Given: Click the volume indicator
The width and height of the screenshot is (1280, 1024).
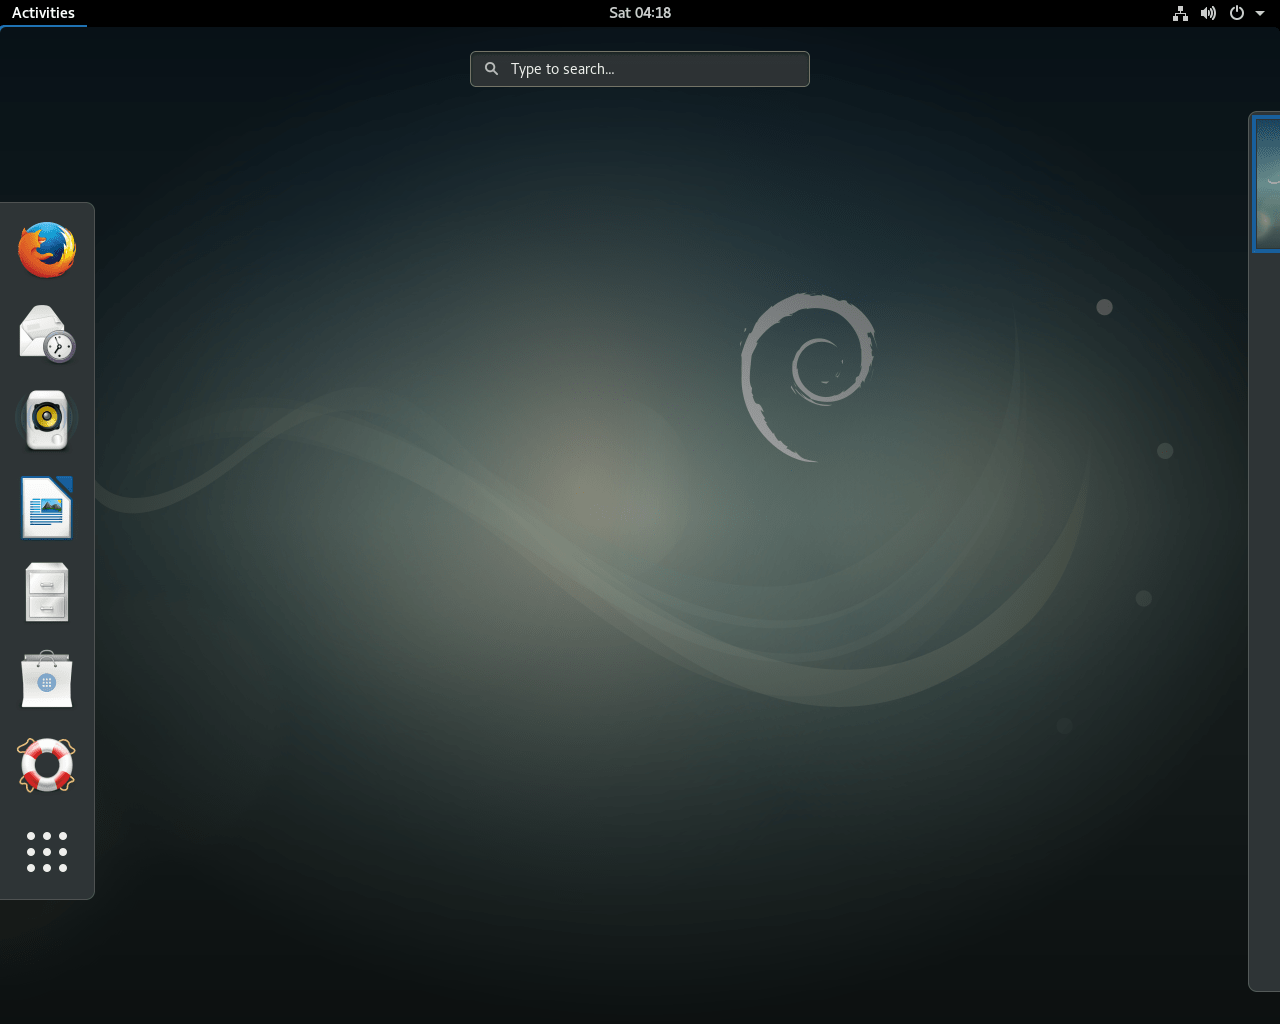Looking at the screenshot, I should (x=1208, y=13).
